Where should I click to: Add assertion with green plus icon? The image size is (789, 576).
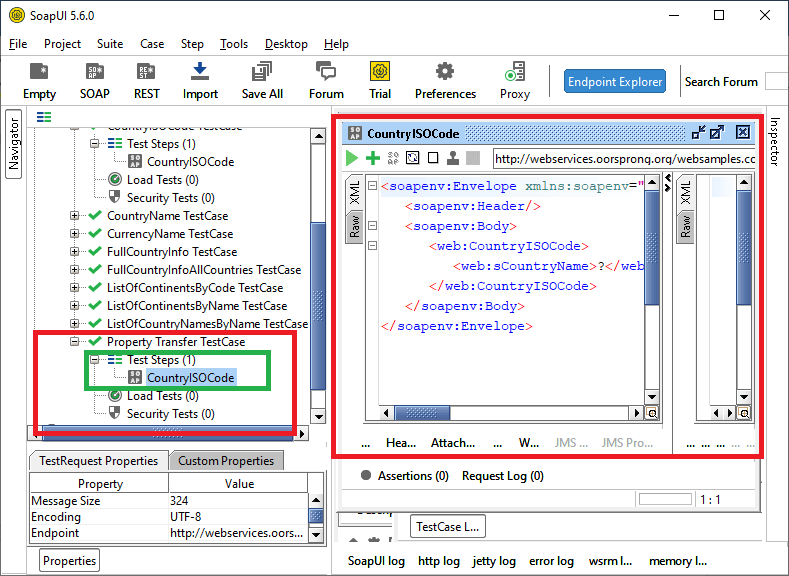[373, 158]
